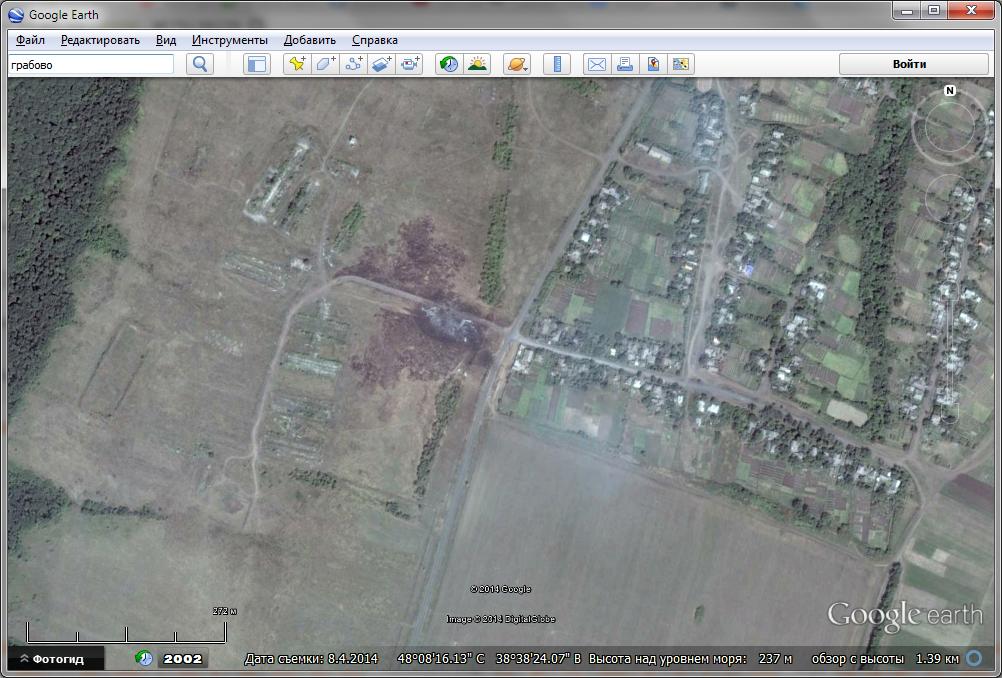This screenshot has width=1002, height=678.
Task: Click the print icon
Action: pos(625,64)
